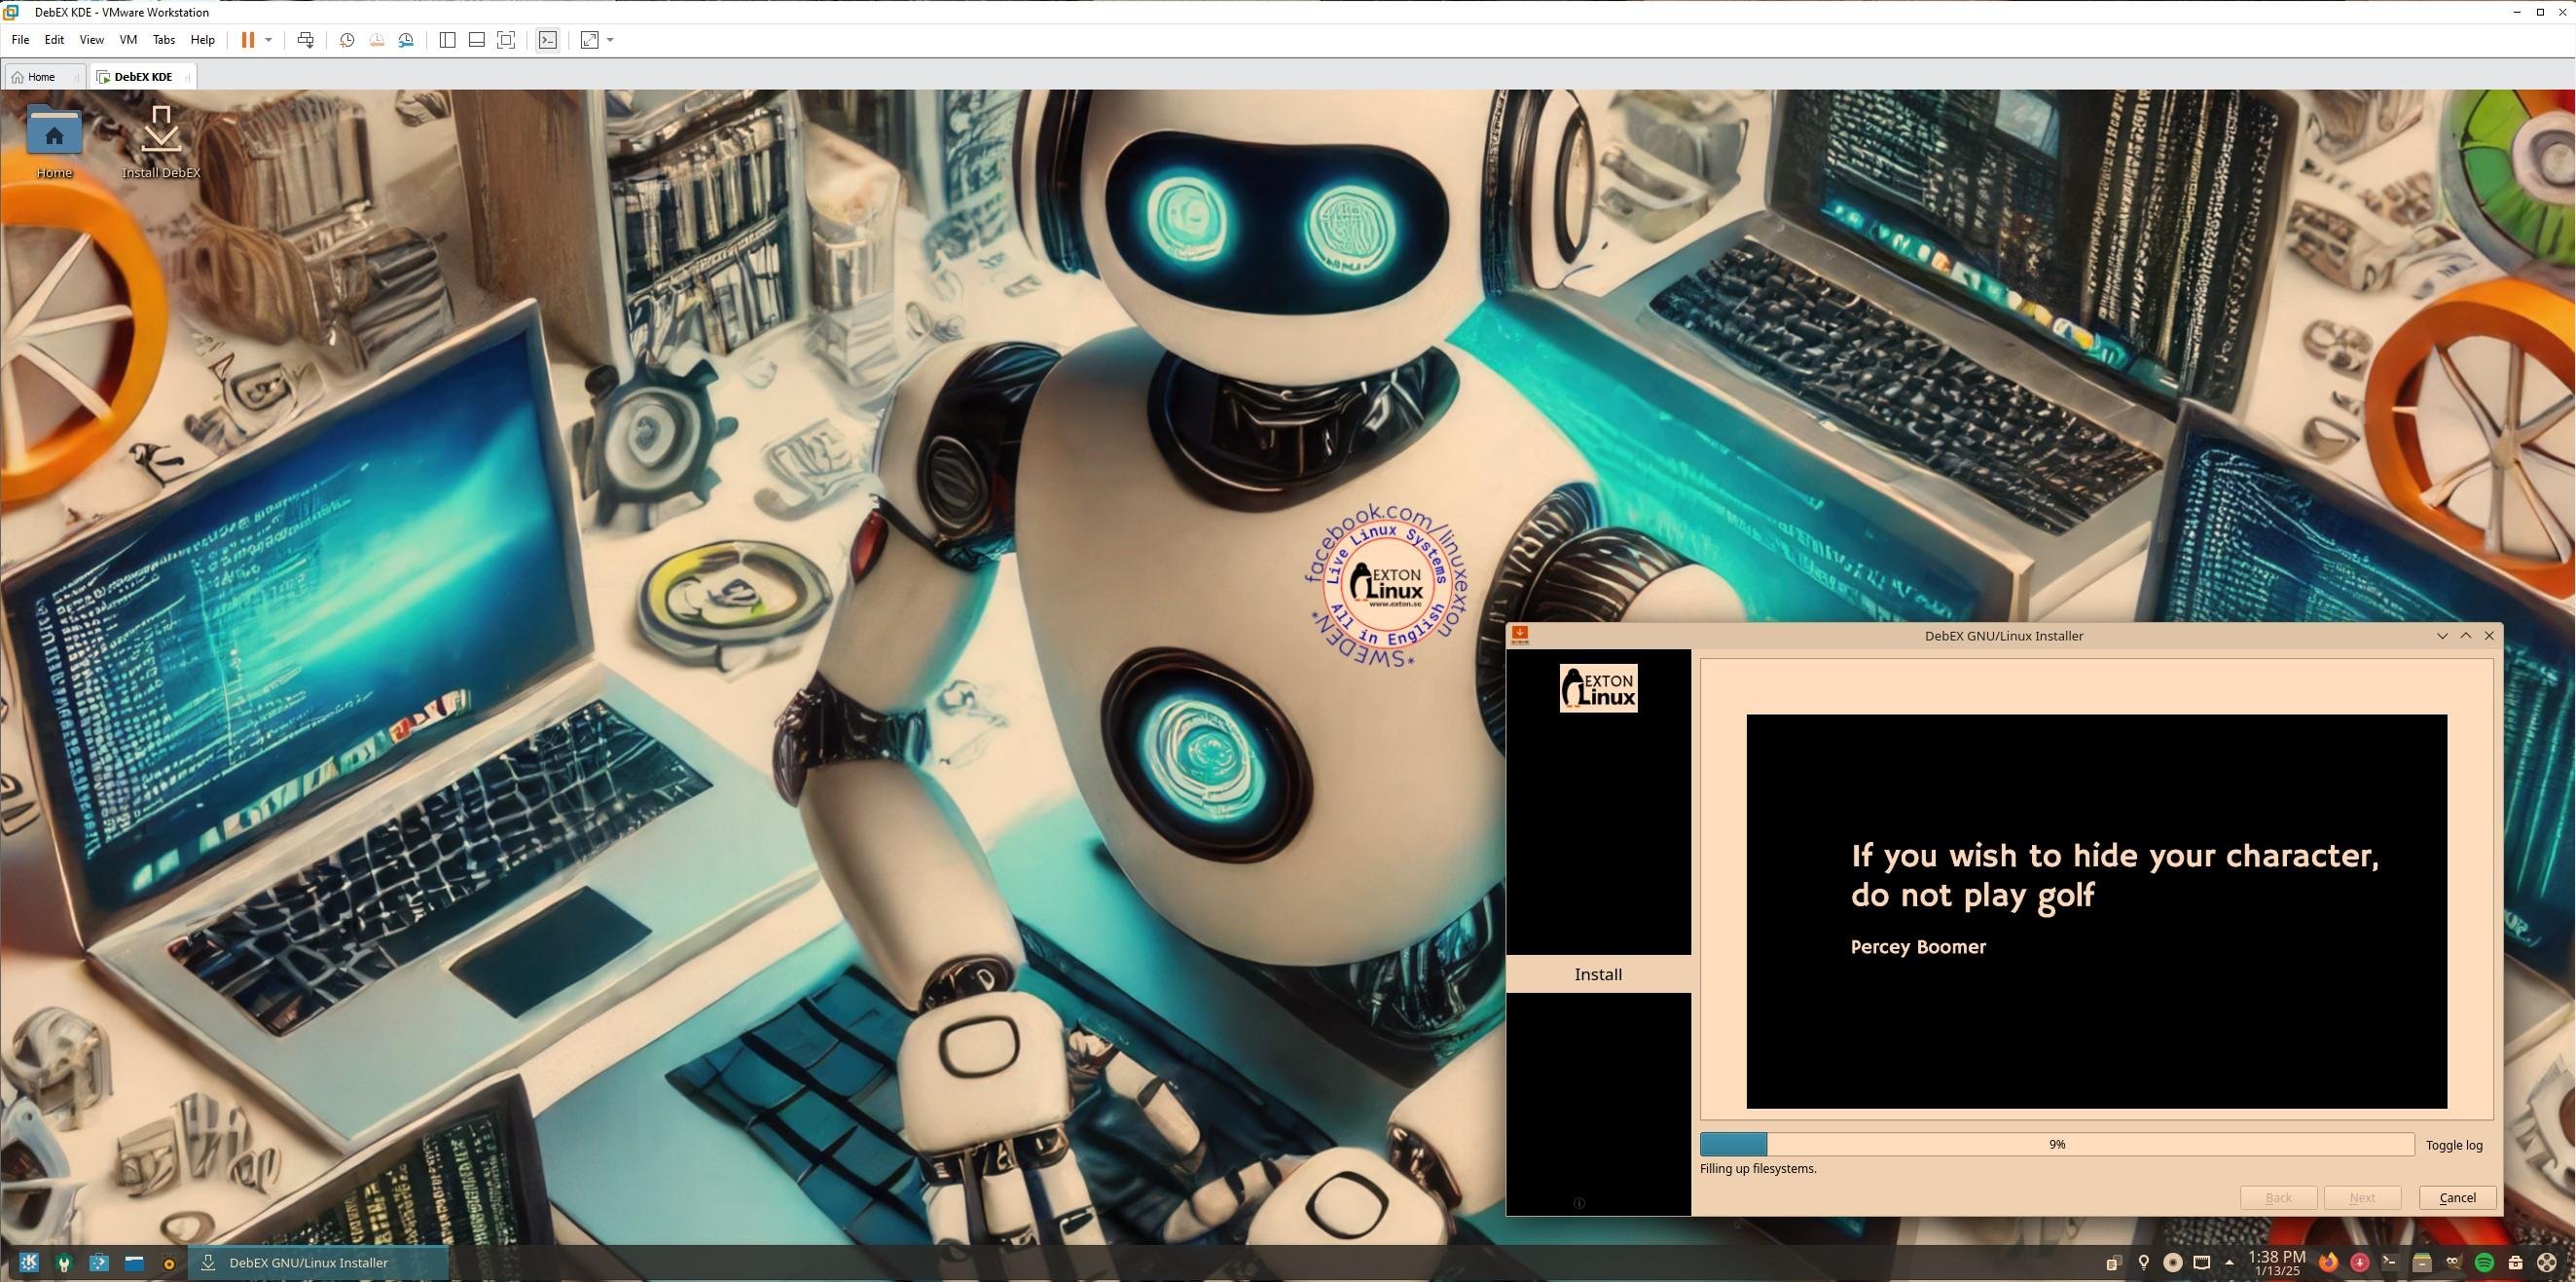Image resolution: width=2576 pixels, height=1282 pixels.
Task: Click the orange circular taskbar icon
Action: pyautogui.click(x=169, y=1263)
